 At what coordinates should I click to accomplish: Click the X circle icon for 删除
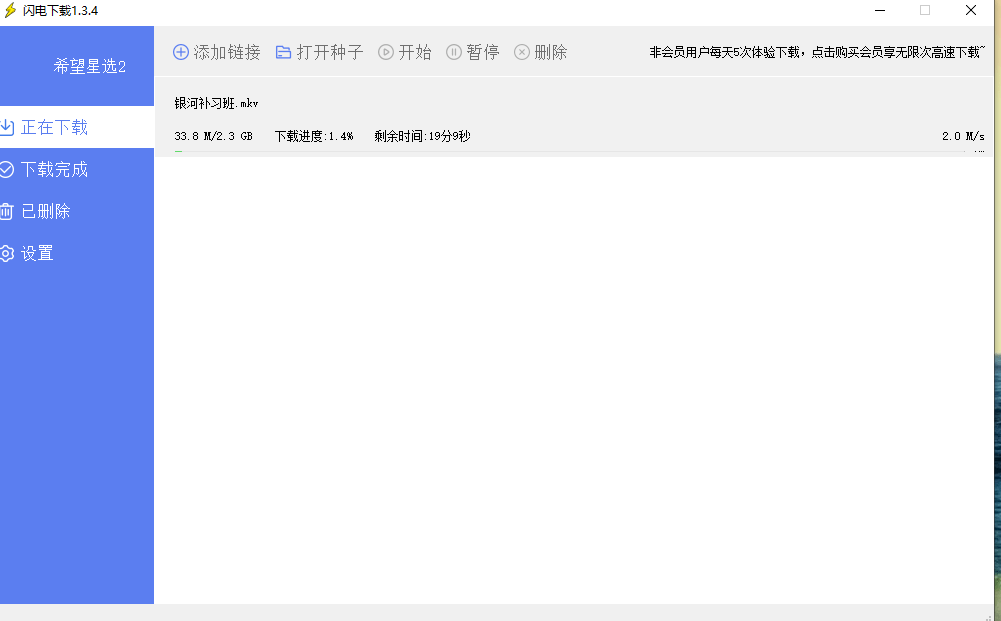pyautogui.click(x=522, y=52)
